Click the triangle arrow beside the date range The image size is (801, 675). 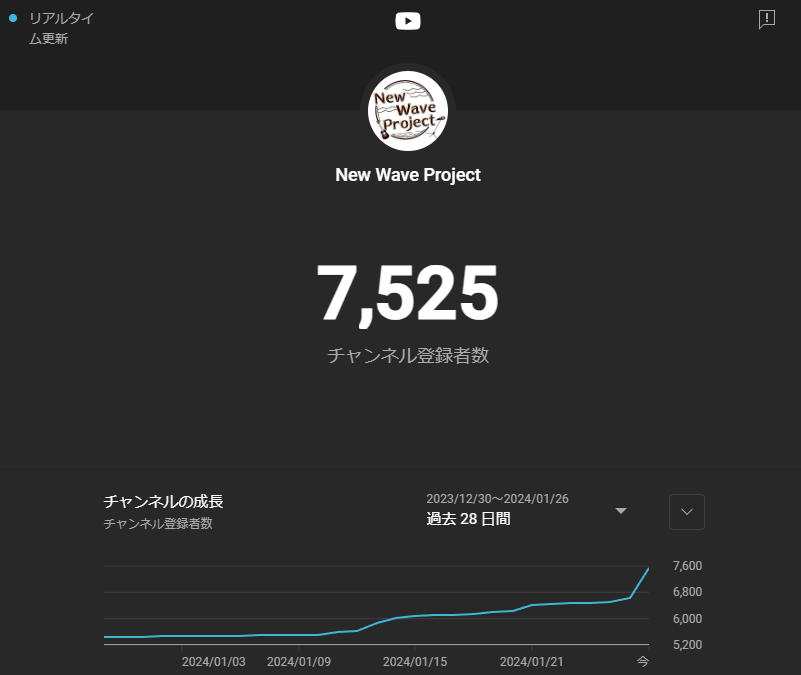tap(621, 511)
